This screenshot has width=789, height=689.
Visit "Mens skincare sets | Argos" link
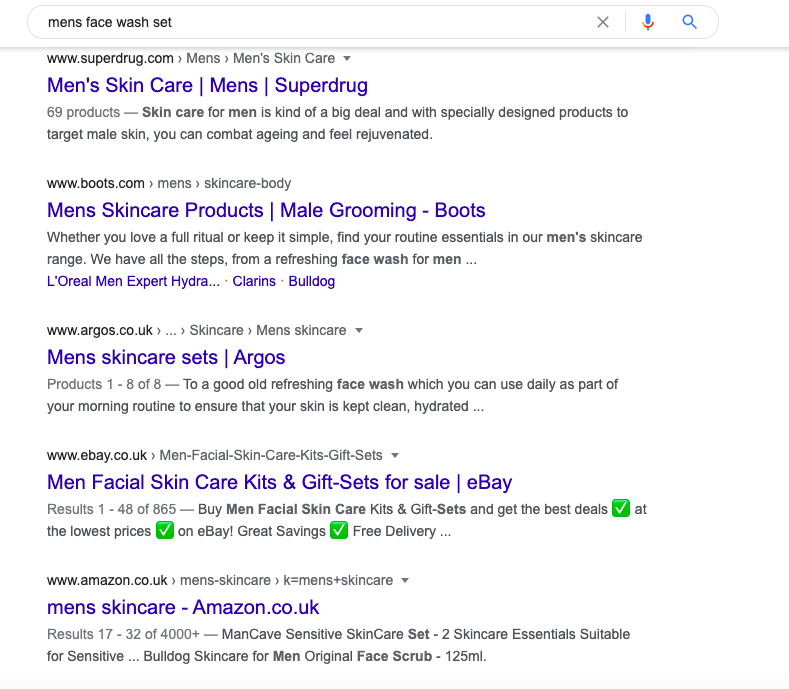pos(166,358)
